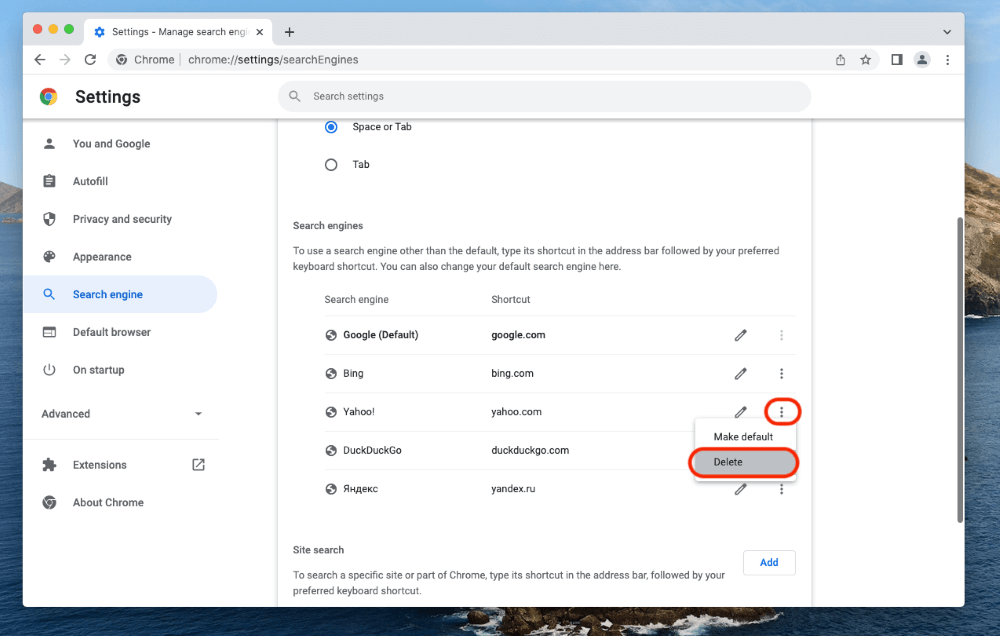Click the Add button for Site search
Screen dimensions: 1000x636
pos(768,562)
